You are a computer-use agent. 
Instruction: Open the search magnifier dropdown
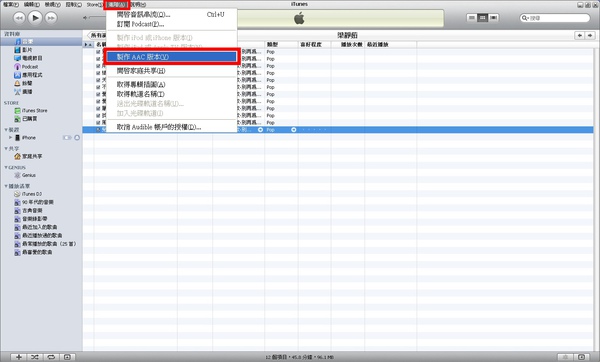525,18
